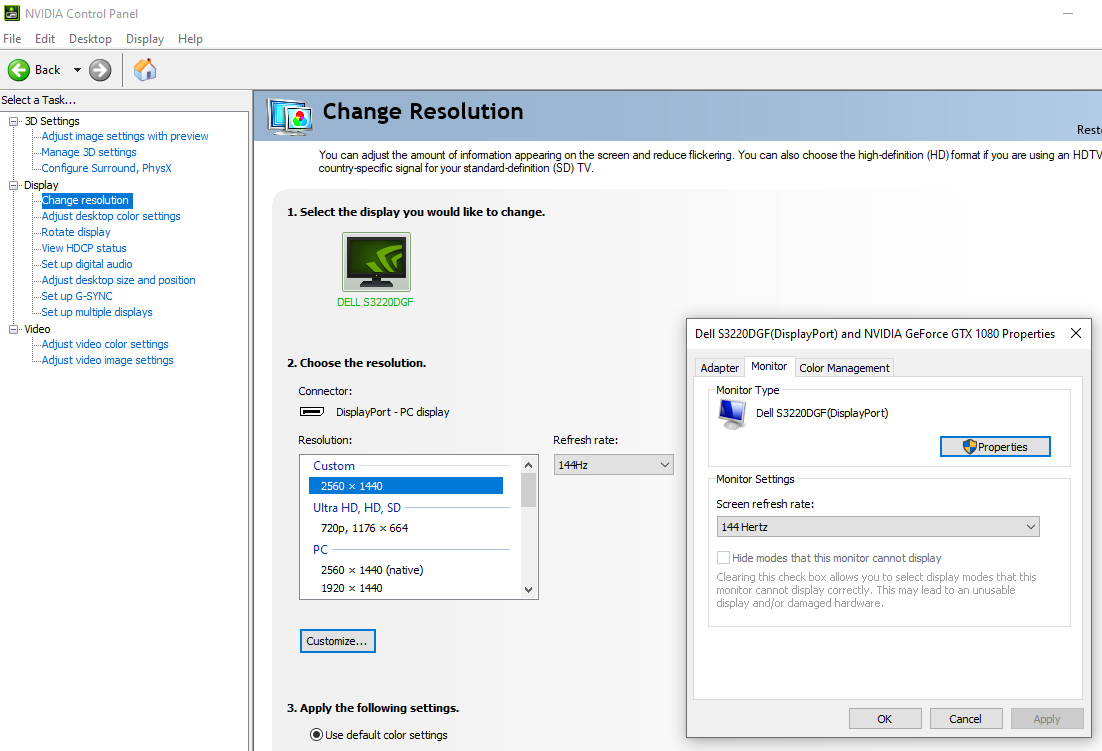Collapse the 3D Settings tree node

(13, 121)
